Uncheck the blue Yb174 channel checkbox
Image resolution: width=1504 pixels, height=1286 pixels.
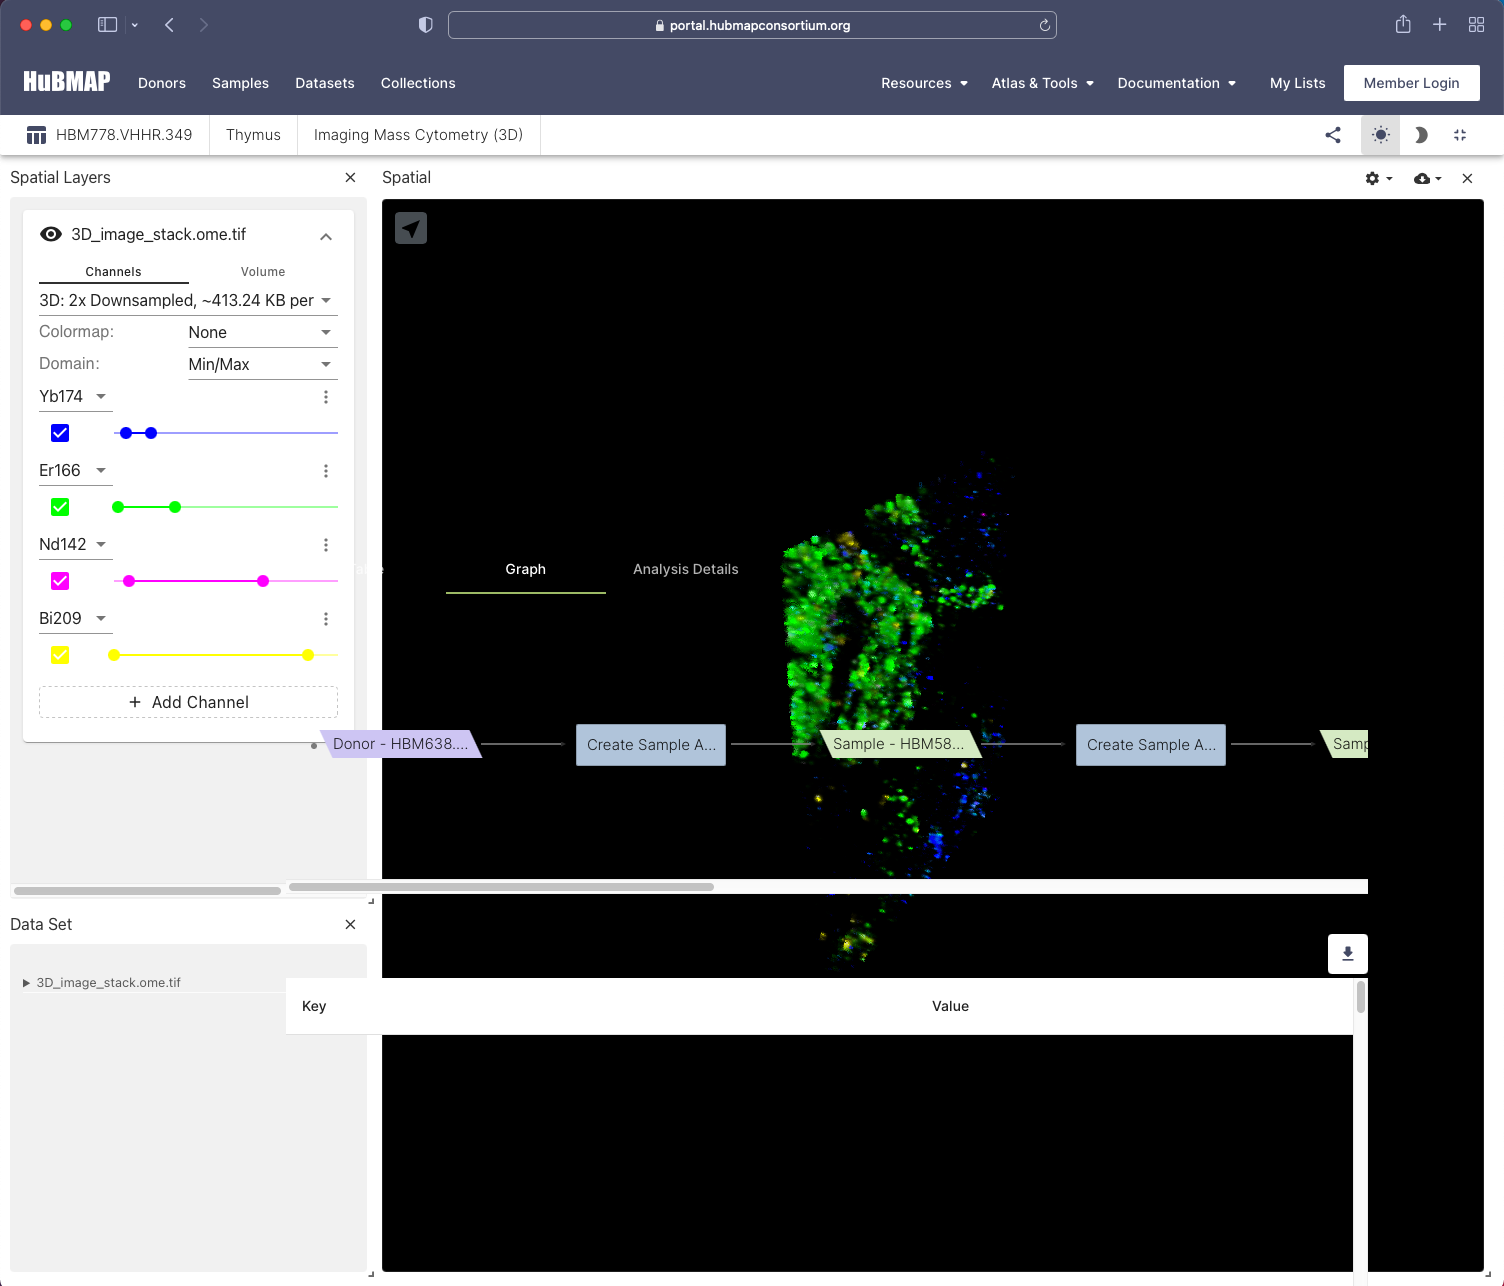tap(60, 433)
